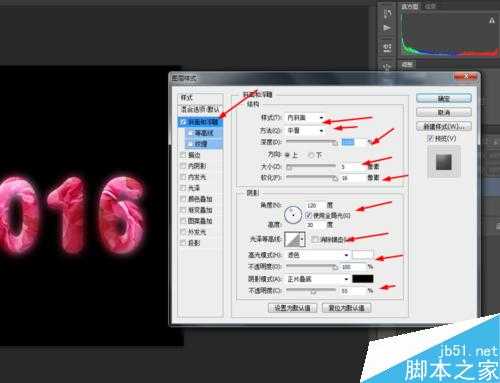Select 混合选项:默认 (Blending Options) entry

(x=200, y=109)
